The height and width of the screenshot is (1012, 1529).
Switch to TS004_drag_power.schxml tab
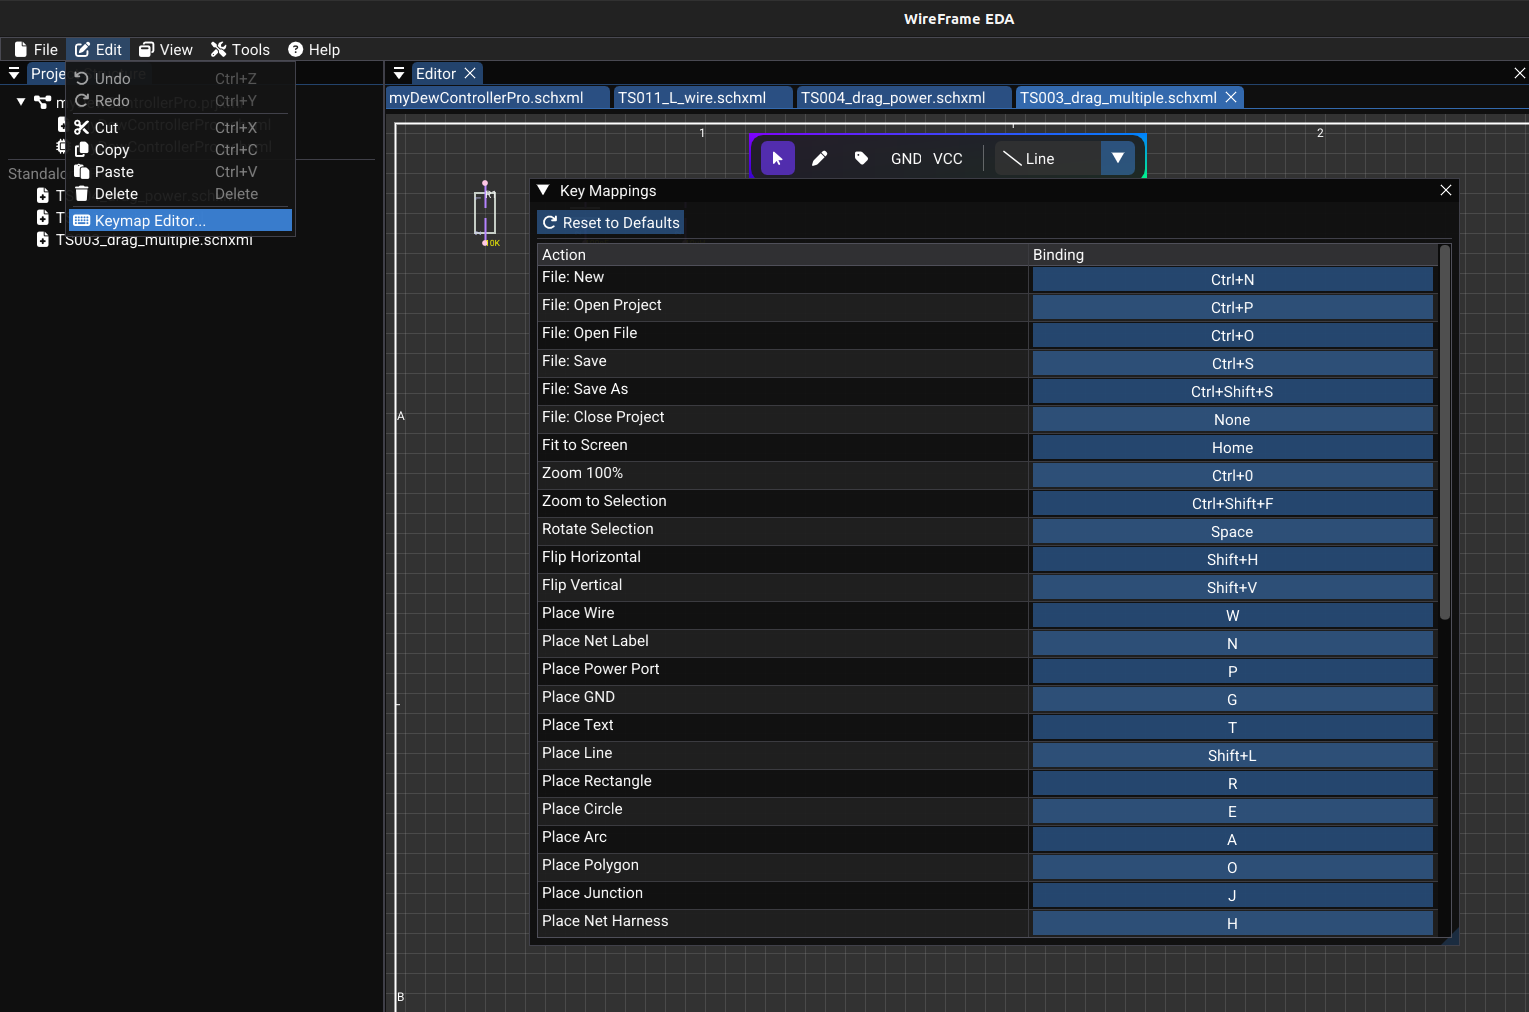click(x=904, y=97)
